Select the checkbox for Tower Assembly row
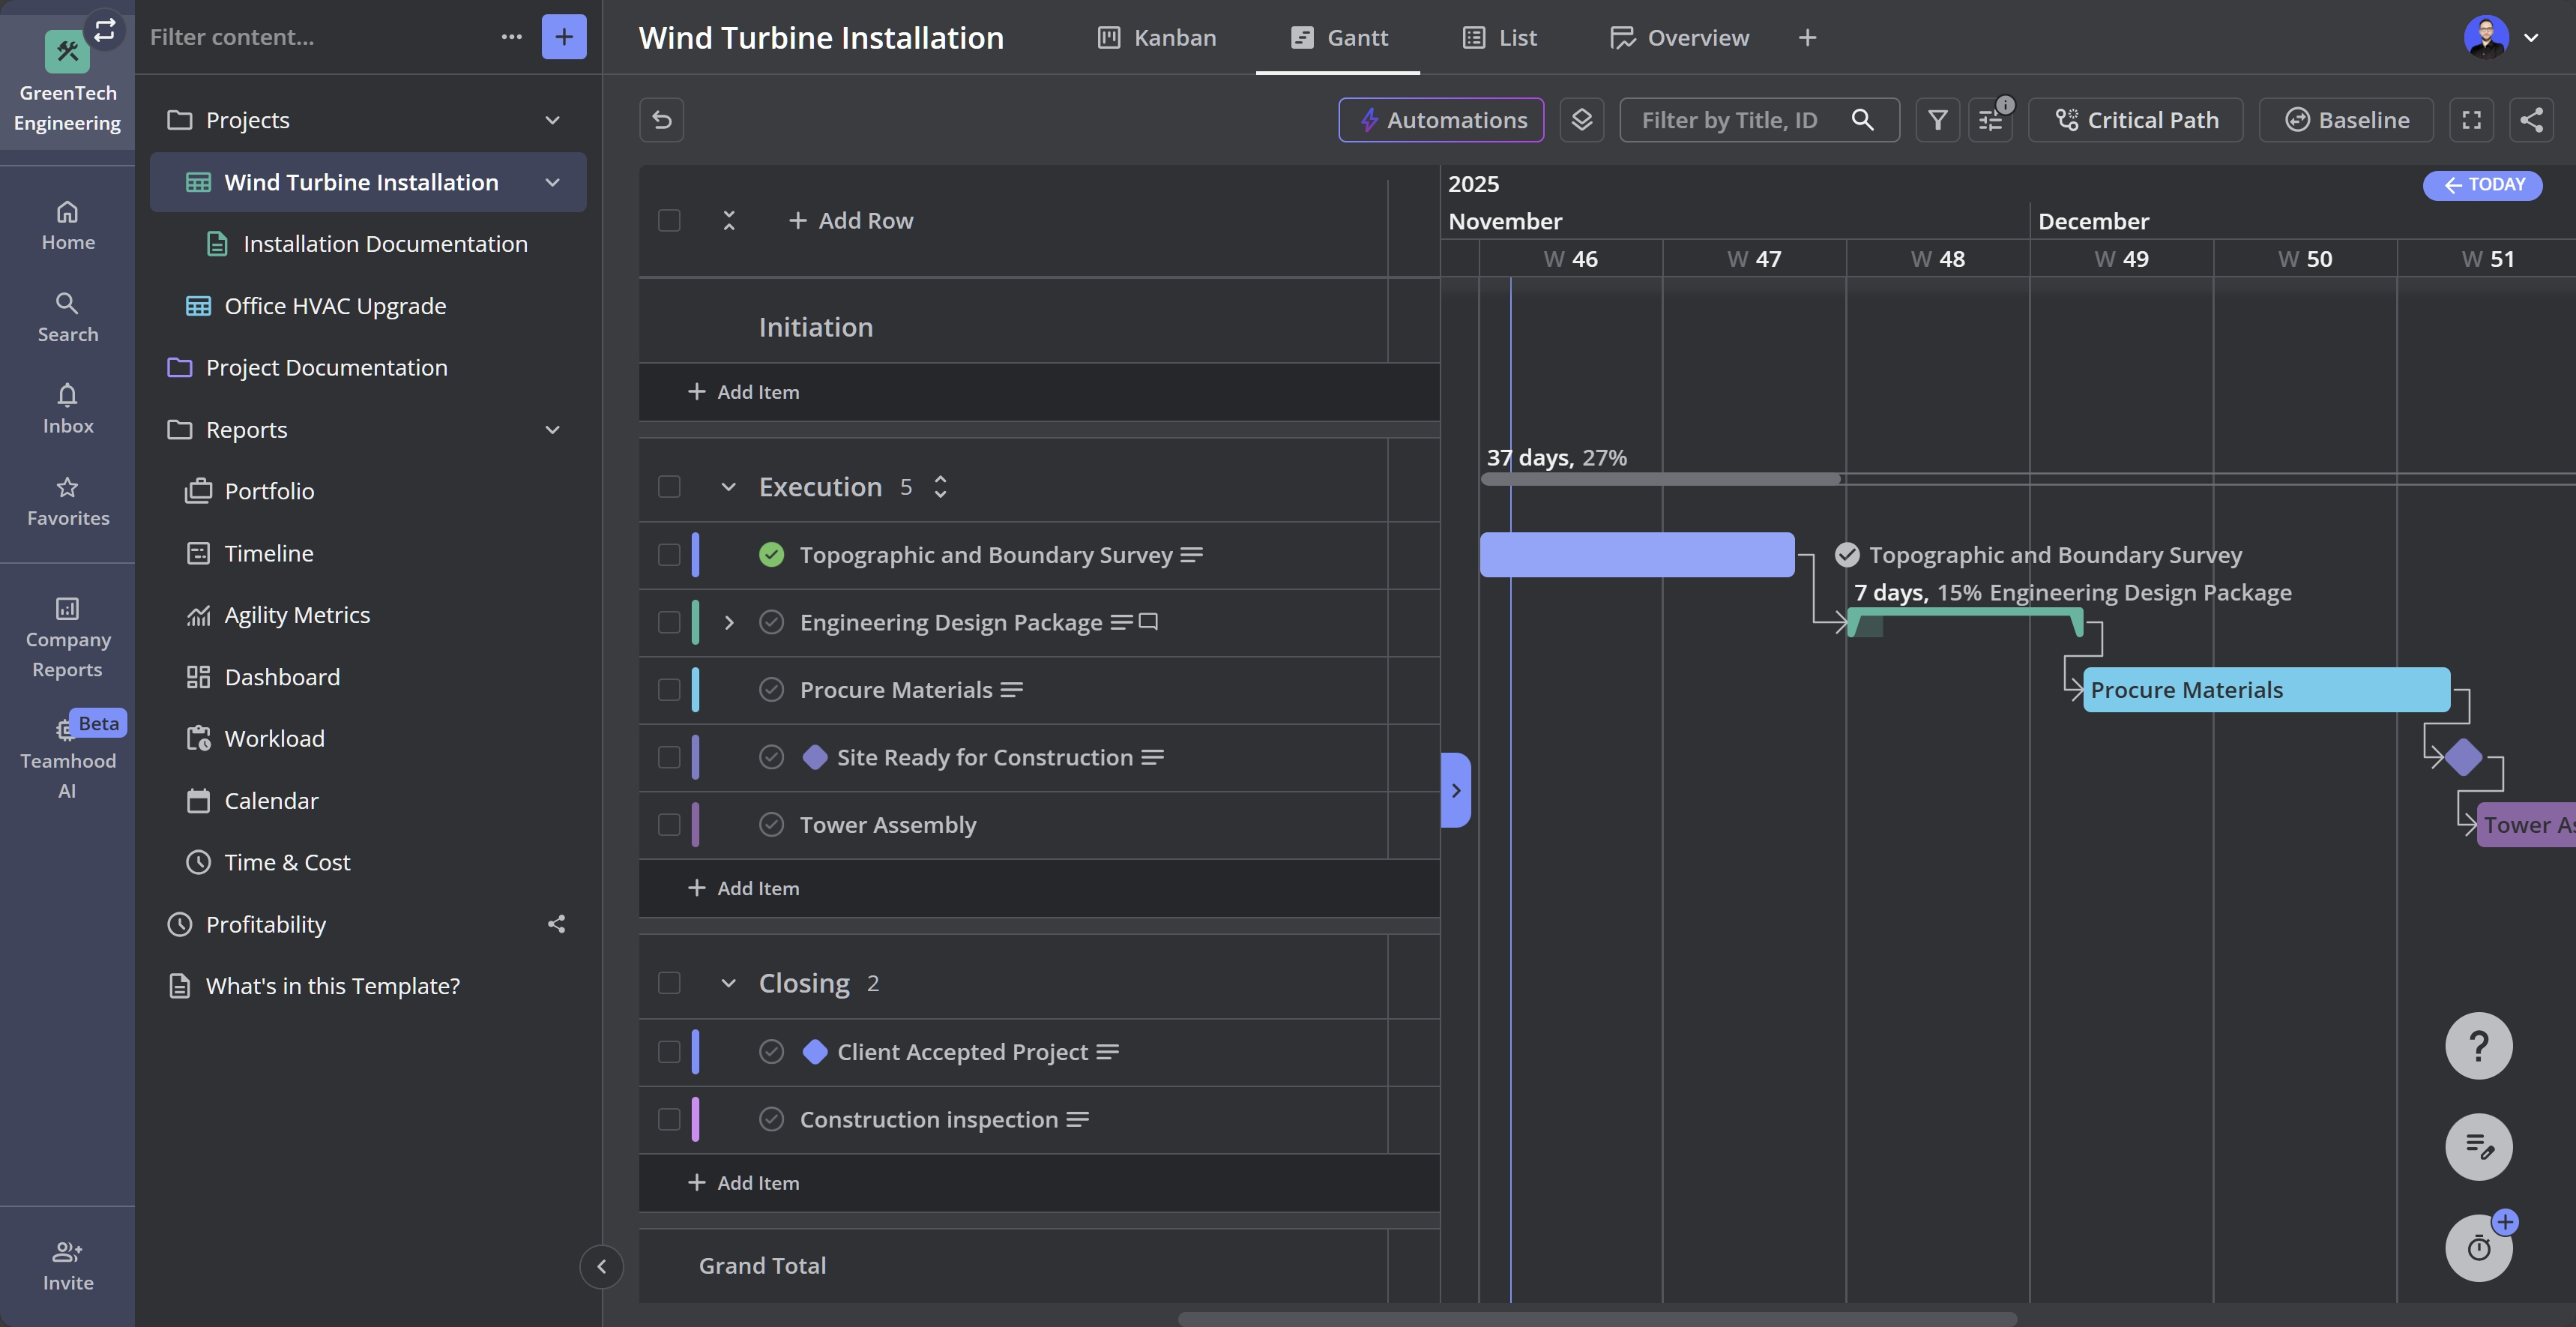The height and width of the screenshot is (1327, 2576). [669, 825]
